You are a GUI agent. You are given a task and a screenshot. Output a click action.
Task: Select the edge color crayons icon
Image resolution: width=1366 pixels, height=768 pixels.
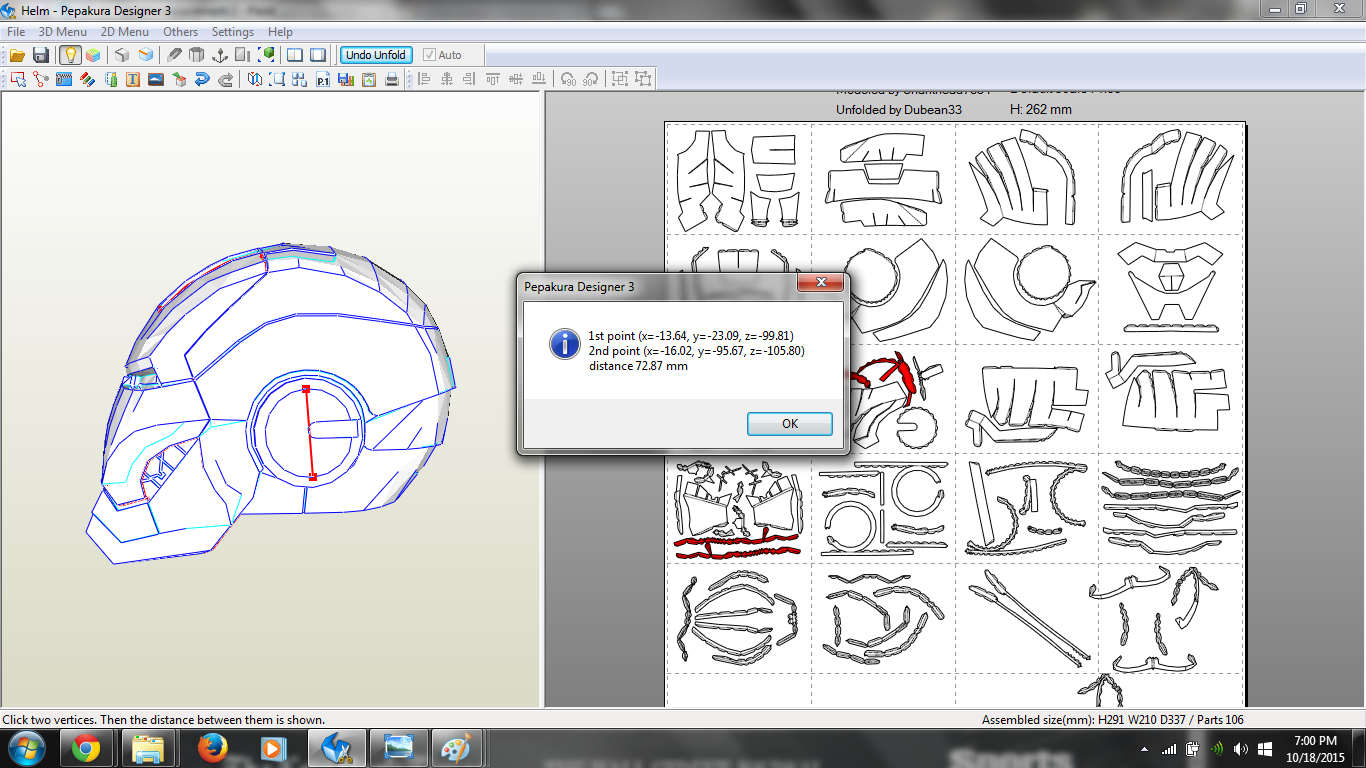coord(87,79)
